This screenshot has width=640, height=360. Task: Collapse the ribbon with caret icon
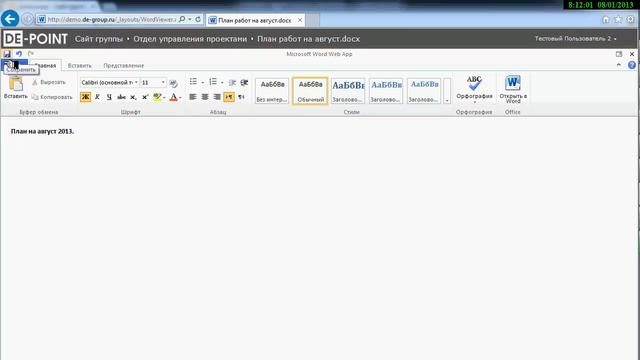[x=619, y=65]
